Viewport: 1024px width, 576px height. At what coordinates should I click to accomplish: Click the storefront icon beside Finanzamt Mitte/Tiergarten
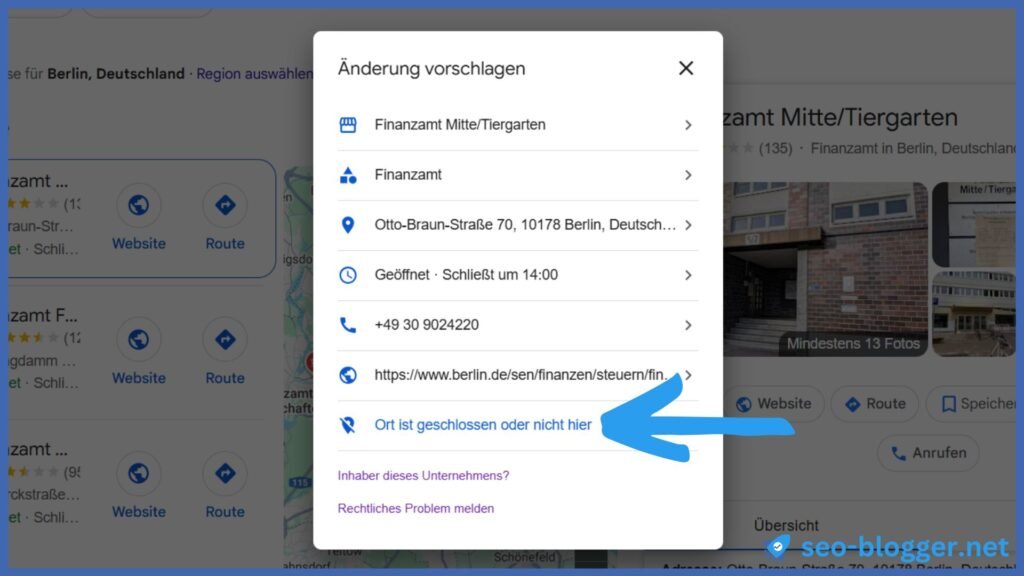coord(348,125)
